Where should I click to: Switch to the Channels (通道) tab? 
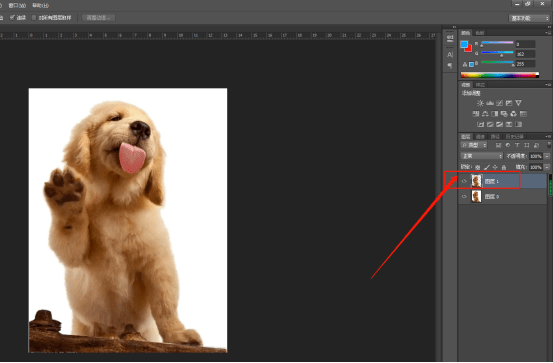tap(480, 137)
